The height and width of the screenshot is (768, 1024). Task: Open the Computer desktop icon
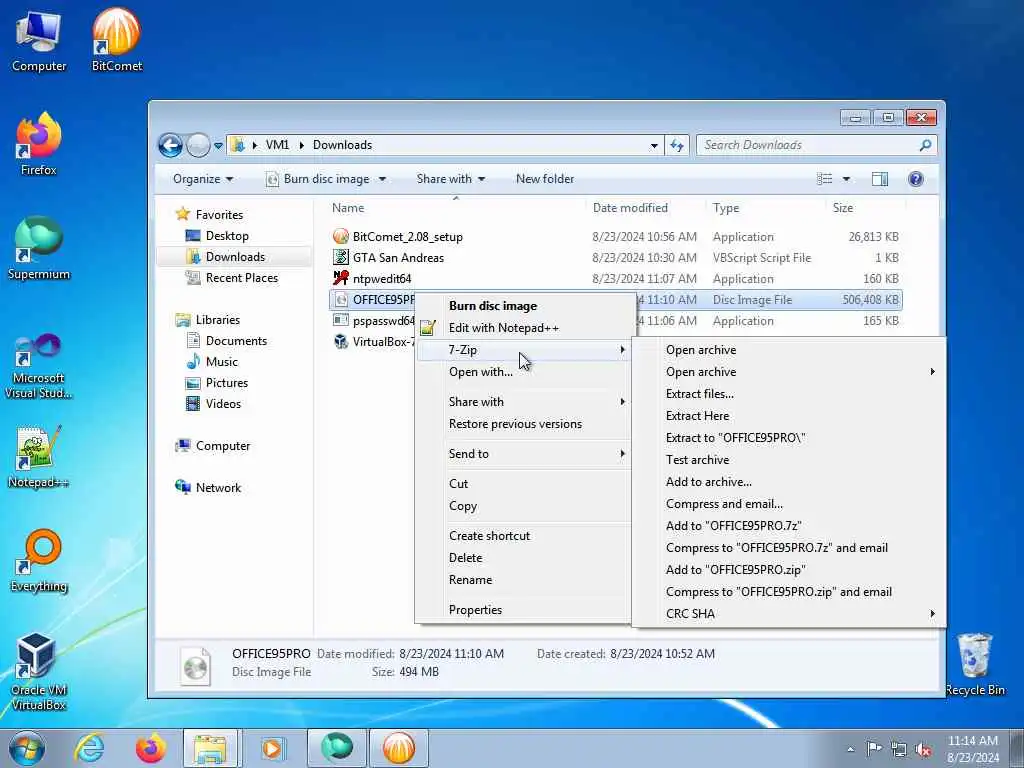(x=39, y=42)
